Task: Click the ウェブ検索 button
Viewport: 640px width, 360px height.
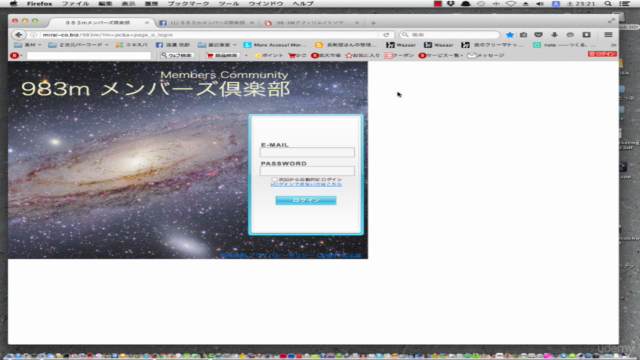Action: tap(176, 55)
